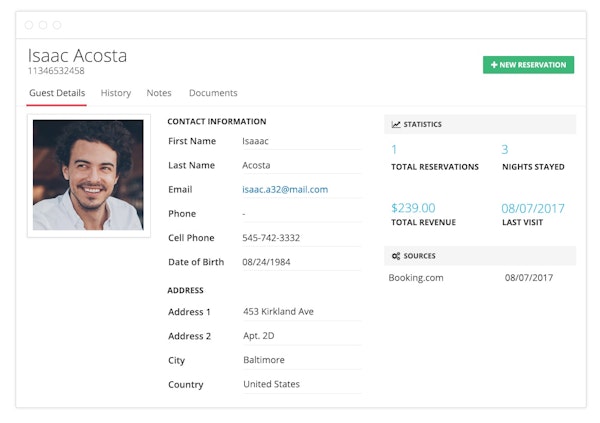
Task: Click the Last Name field
Action: click(300, 165)
